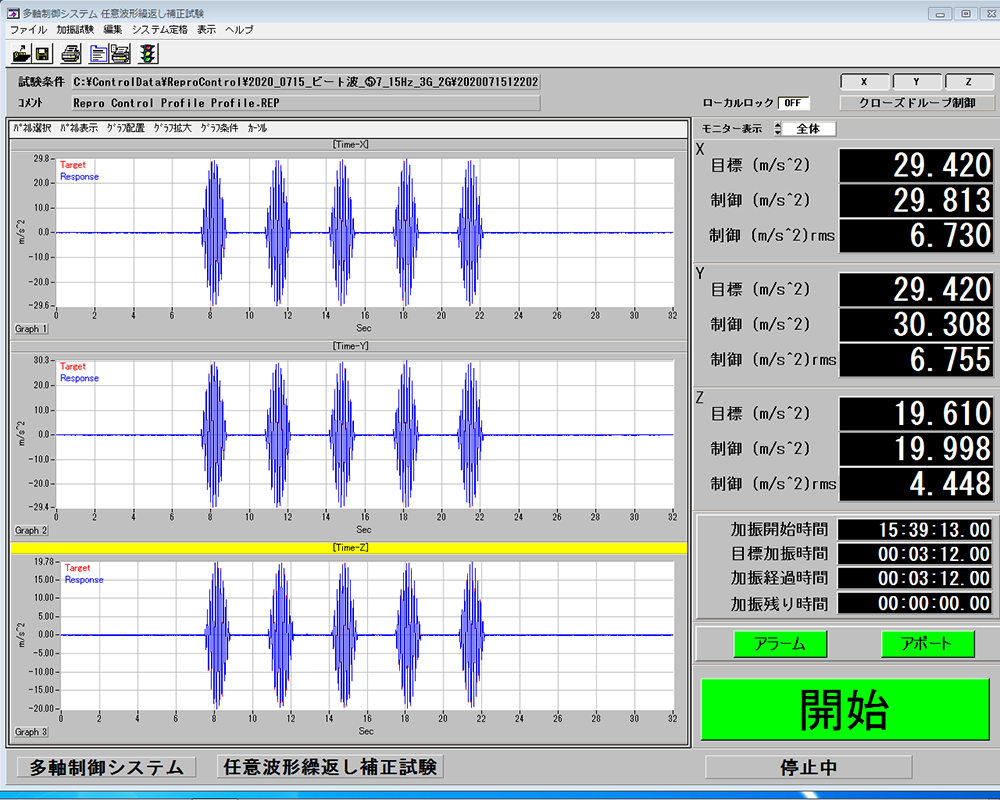Click the floppy disk save icon
Viewport: 1000px width, 800px height.
(x=42, y=54)
